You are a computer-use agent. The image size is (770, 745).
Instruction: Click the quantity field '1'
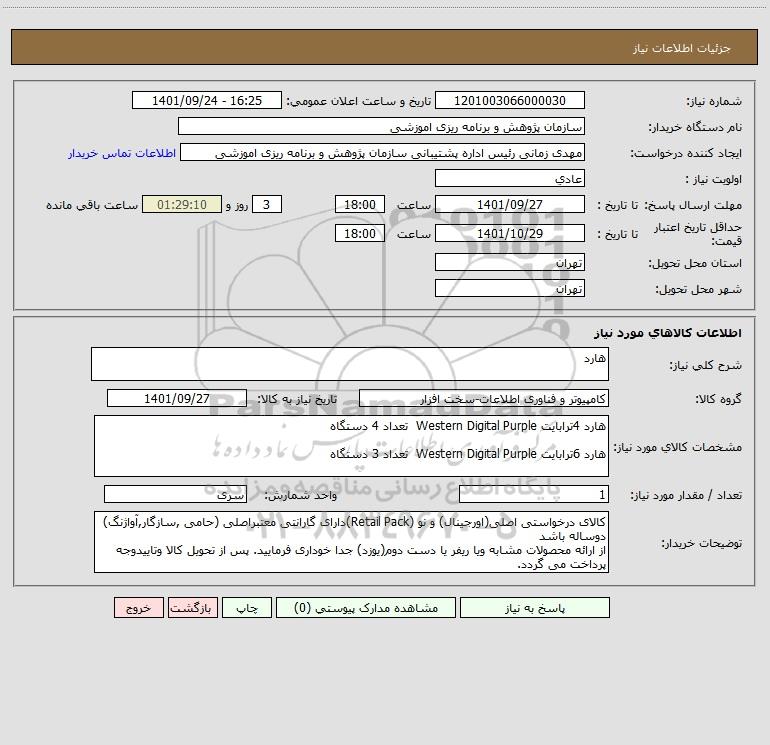tap(534, 495)
